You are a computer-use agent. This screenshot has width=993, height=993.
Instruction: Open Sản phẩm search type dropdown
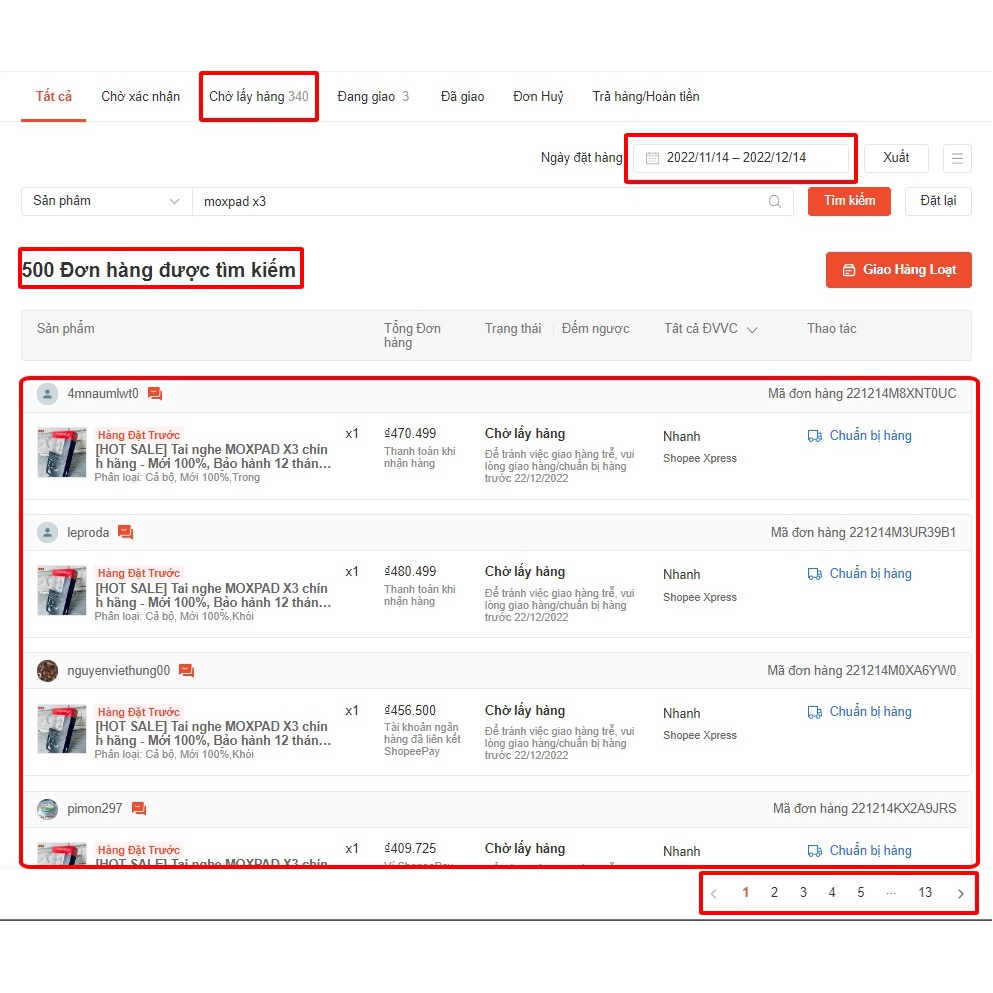(106, 201)
